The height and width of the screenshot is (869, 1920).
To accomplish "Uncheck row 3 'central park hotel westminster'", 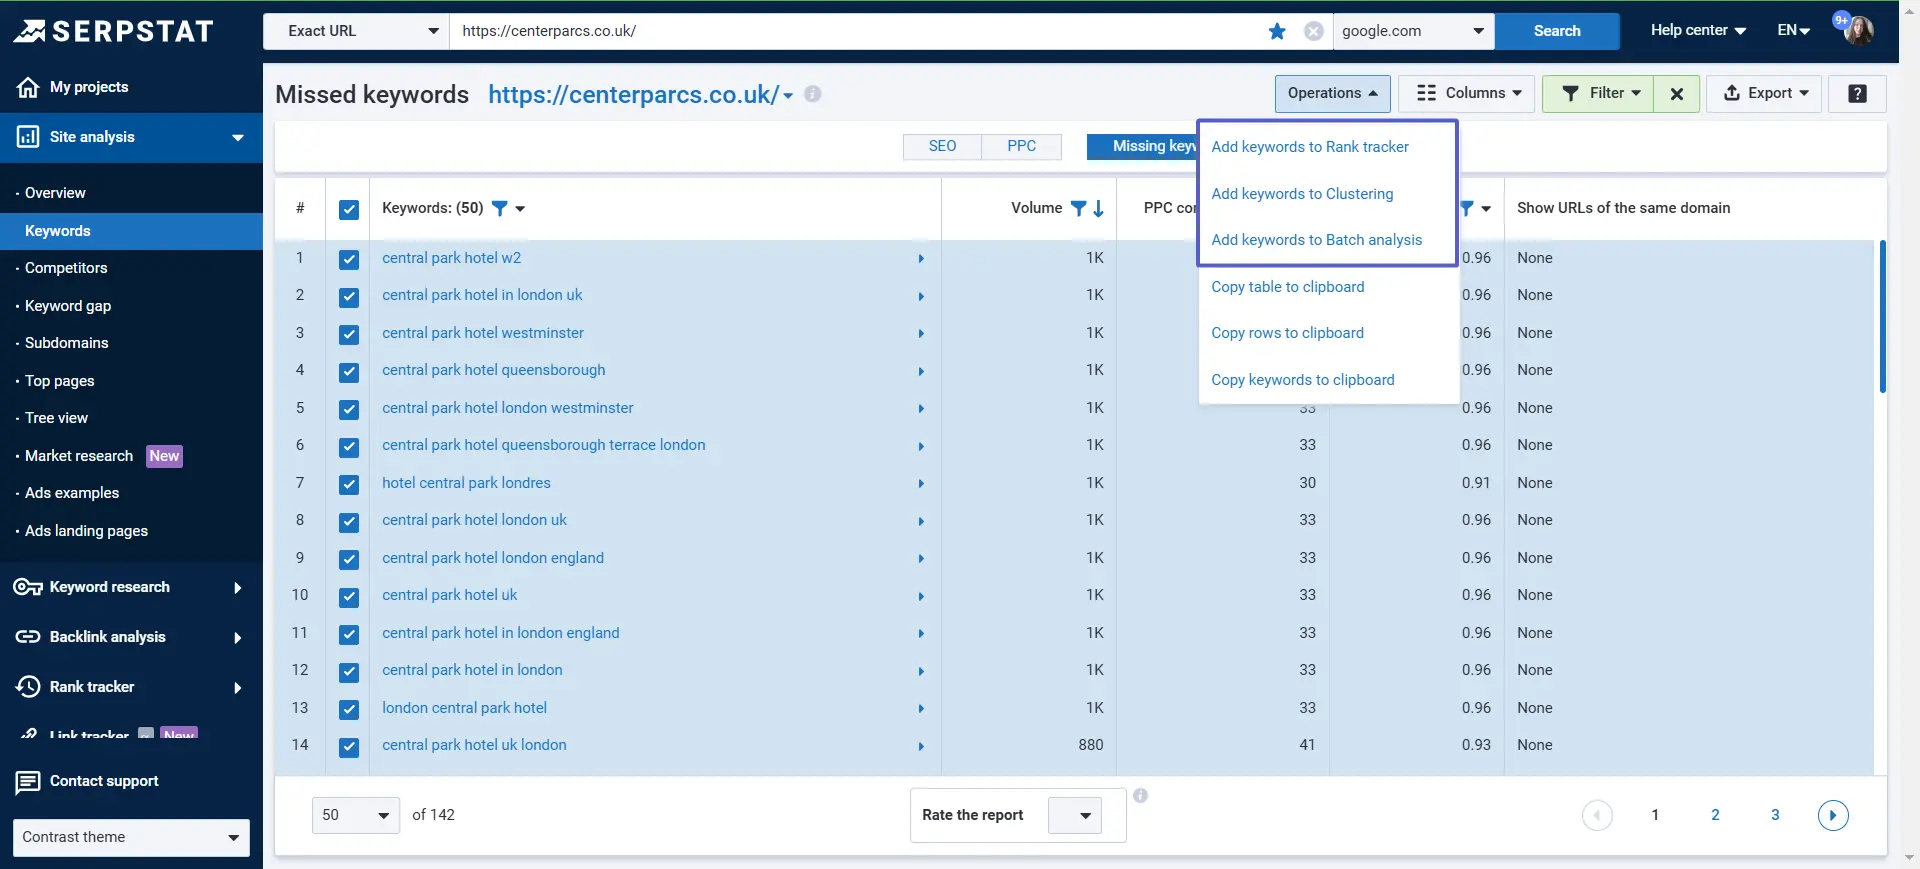I will 349,335.
